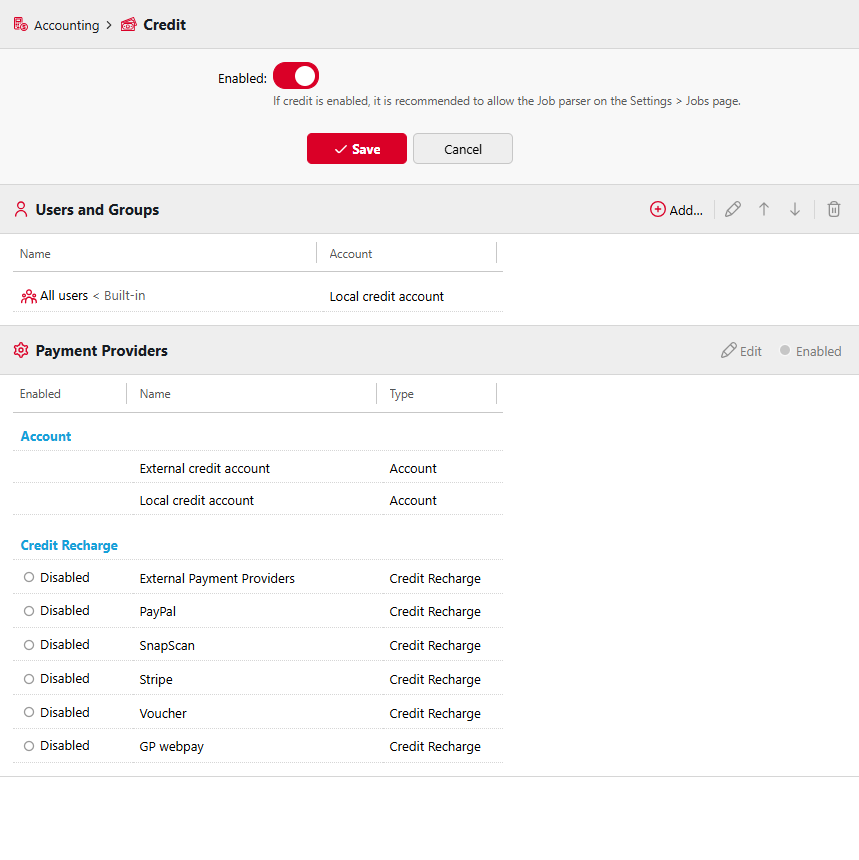This screenshot has height=860, width=859.
Task: Collapse the Account provider group
Action: (46, 437)
